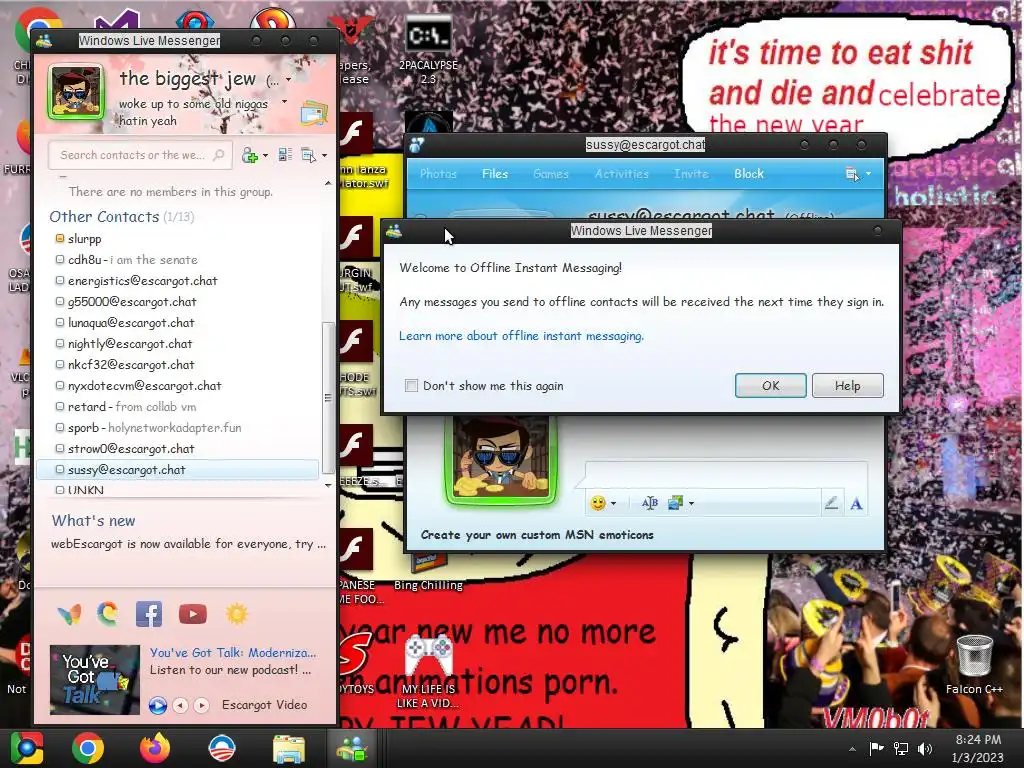Expand the Show menu arrow in chat window
Screen dimensions: 1024x768
[869, 174]
